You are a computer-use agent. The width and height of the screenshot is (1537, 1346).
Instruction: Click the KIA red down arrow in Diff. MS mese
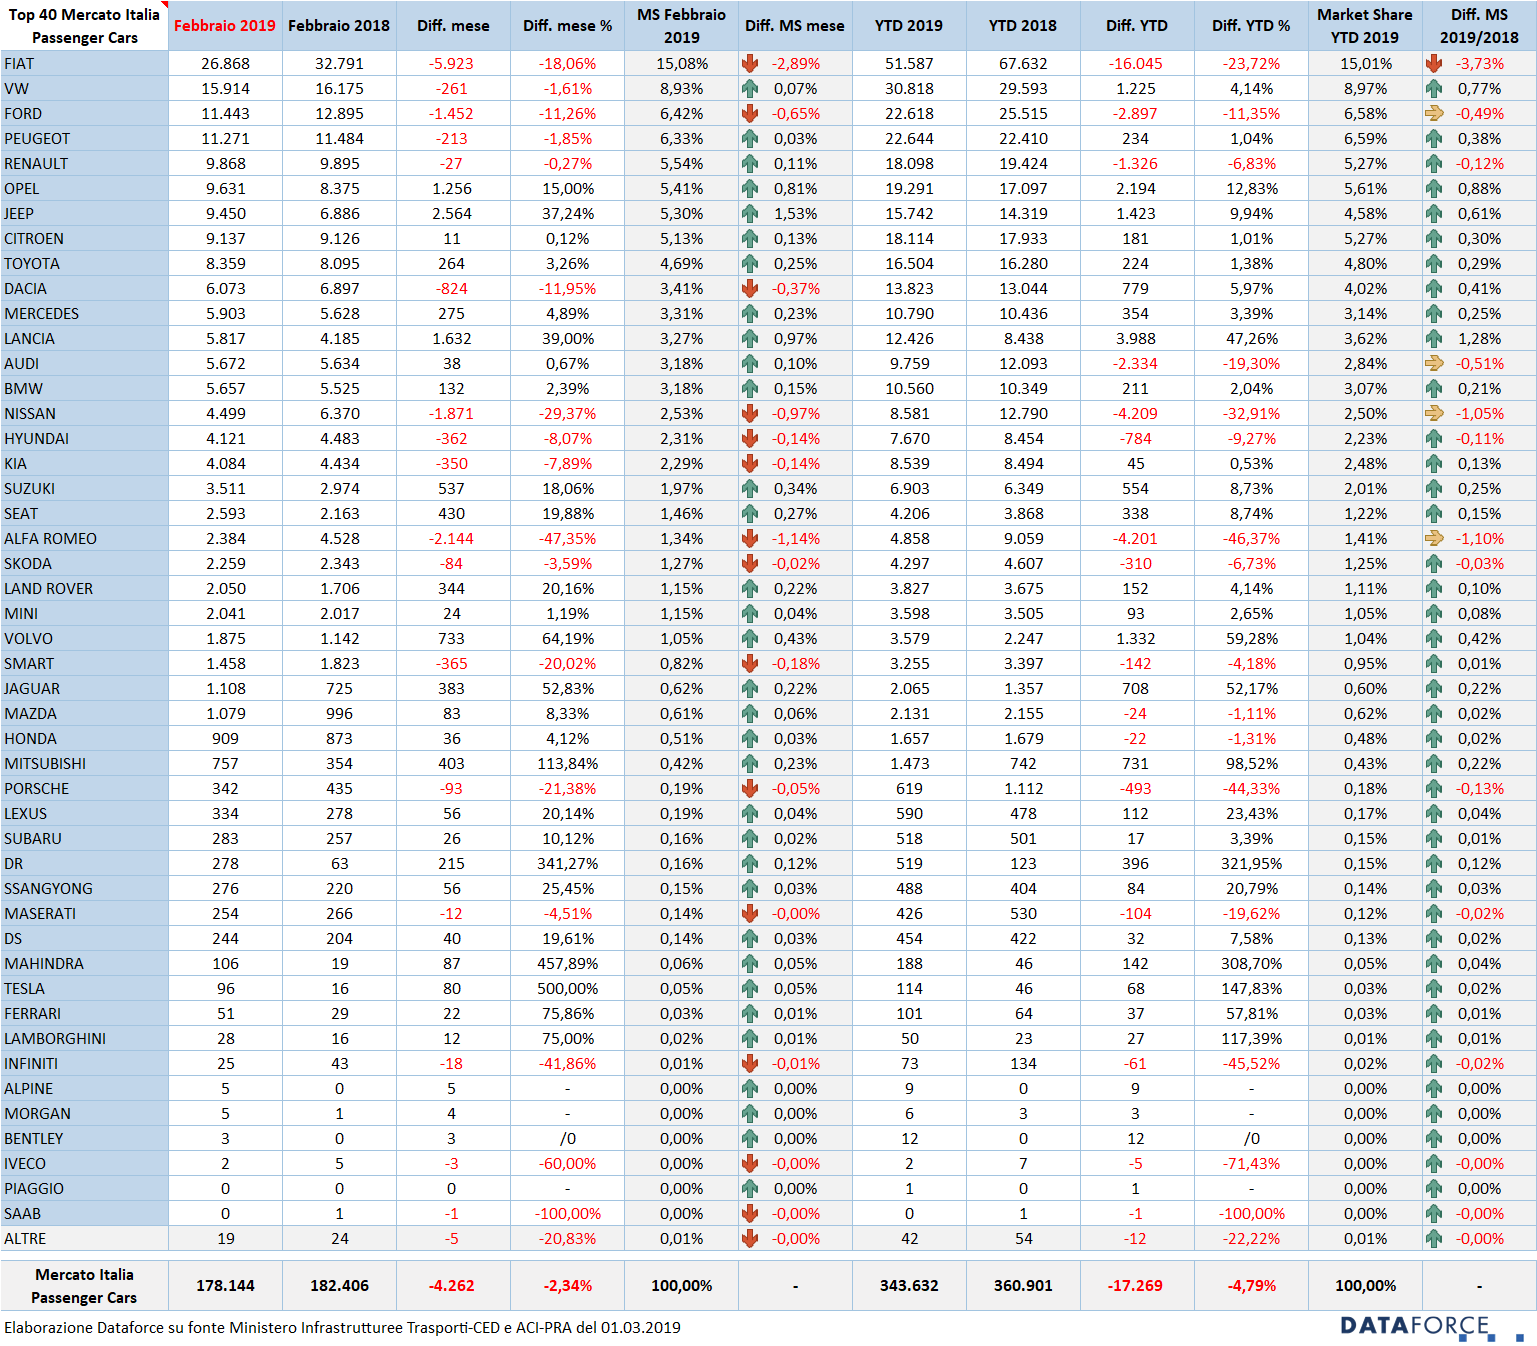pos(750,463)
